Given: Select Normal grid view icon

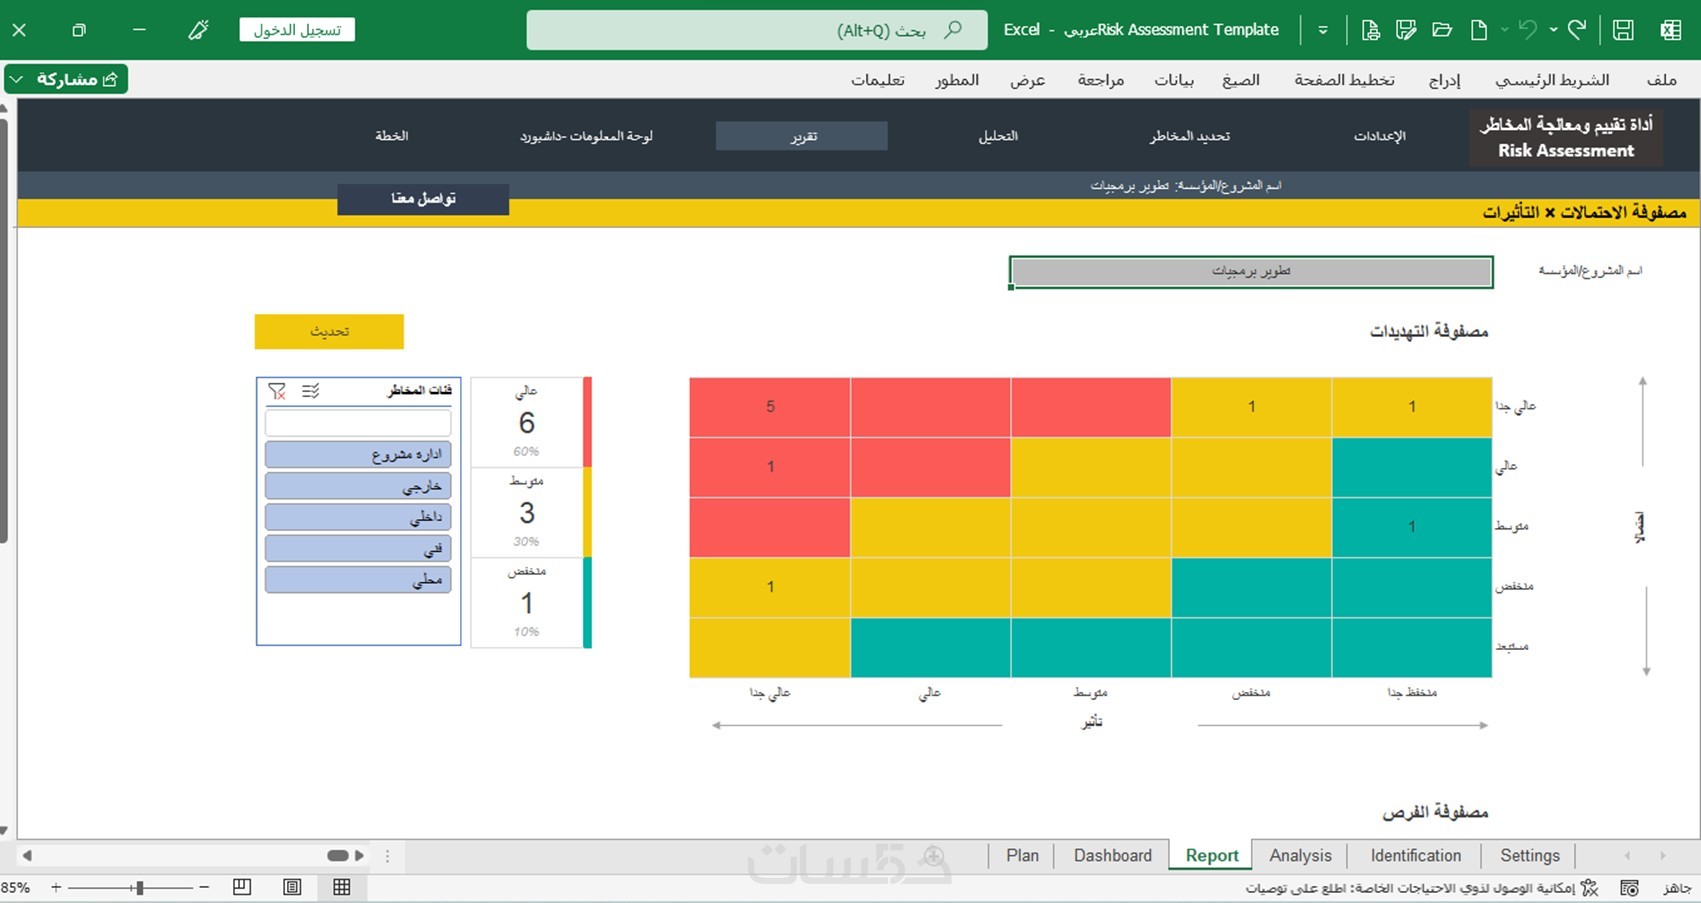Looking at the screenshot, I should [x=342, y=887].
